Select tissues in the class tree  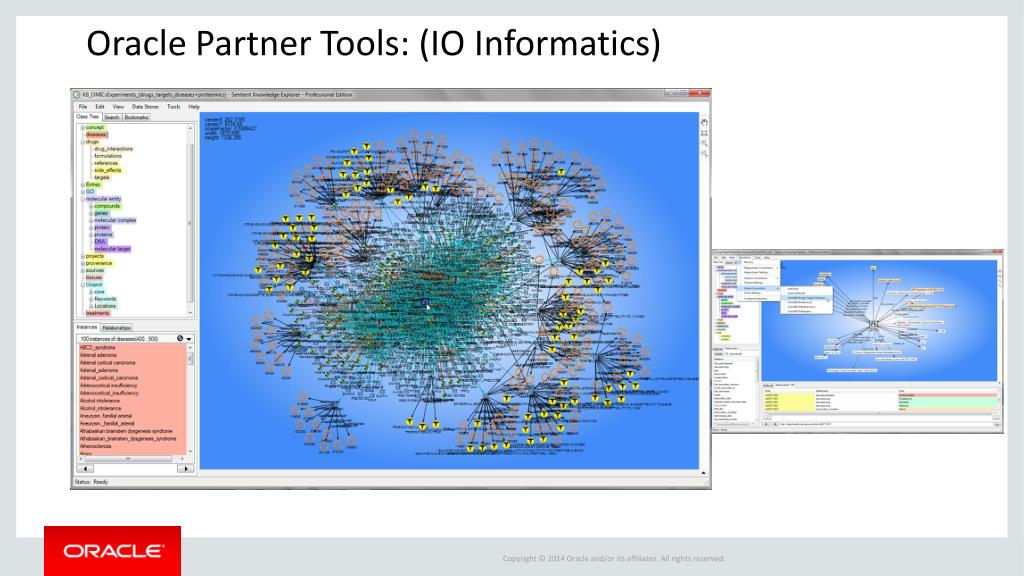(94, 278)
